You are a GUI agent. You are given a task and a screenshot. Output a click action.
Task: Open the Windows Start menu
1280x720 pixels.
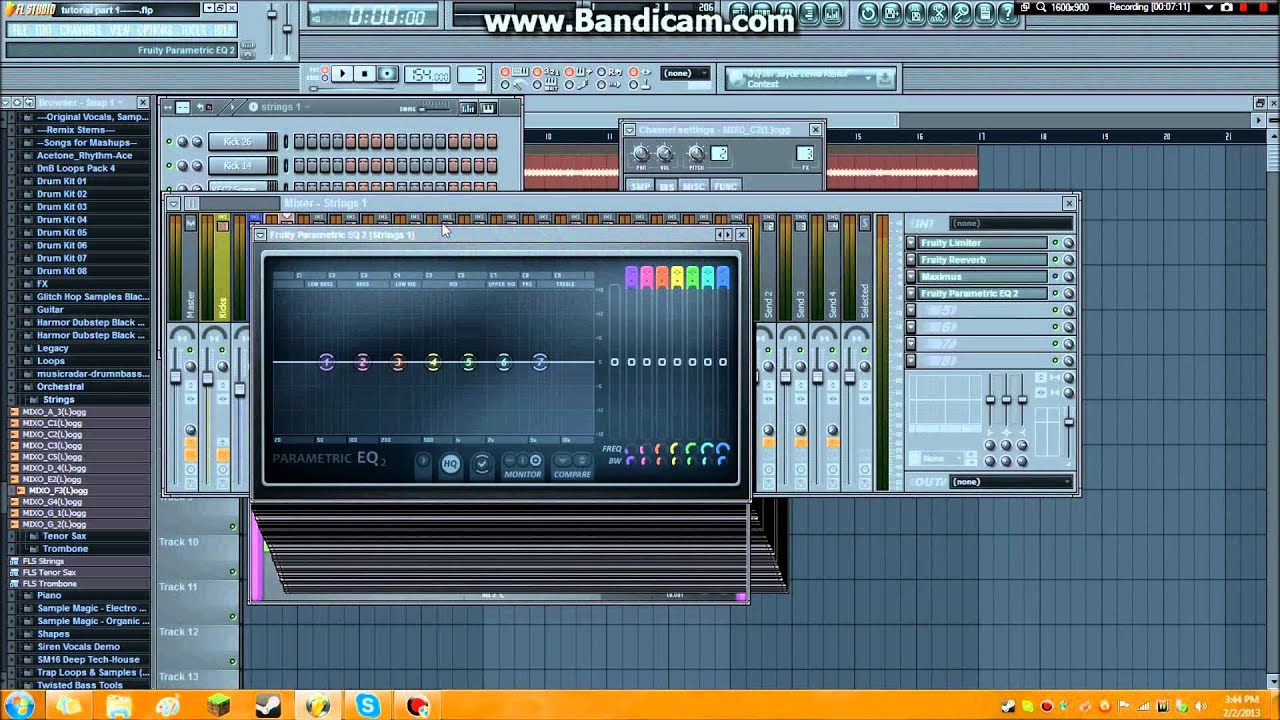click(x=20, y=706)
